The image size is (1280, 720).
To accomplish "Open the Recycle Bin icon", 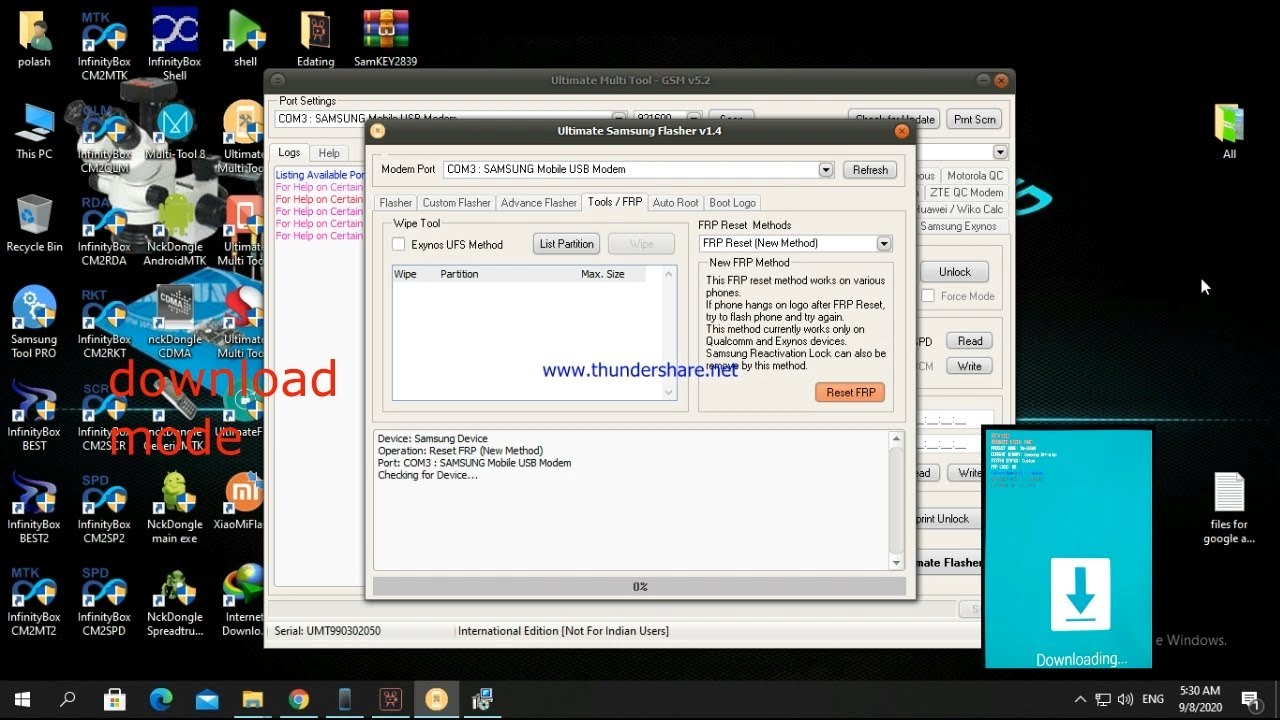I will 34,223.
